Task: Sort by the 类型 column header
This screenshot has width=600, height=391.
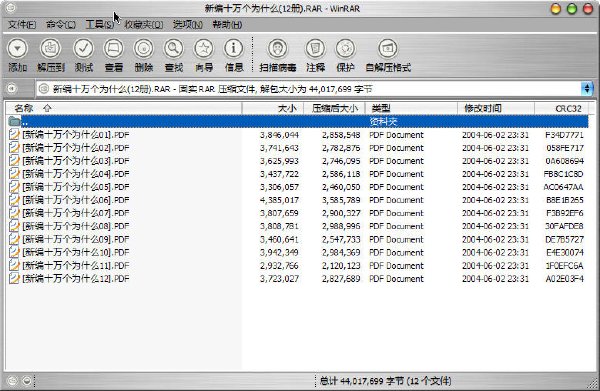Action: point(411,108)
